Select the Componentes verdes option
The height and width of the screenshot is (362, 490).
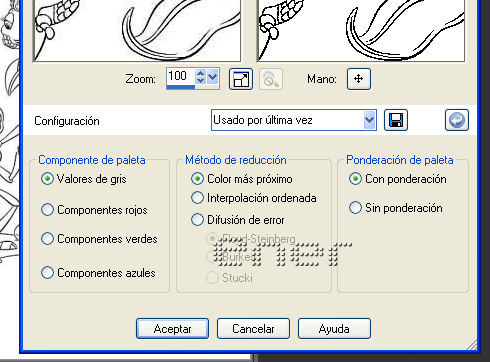pyautogui.click(x=99, y=239)
